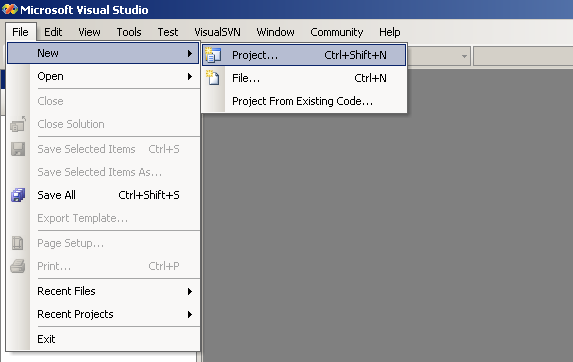Click the grayed Page Setup icon
The width and height of the screenshot is (573, 362).
coord(18,243)
